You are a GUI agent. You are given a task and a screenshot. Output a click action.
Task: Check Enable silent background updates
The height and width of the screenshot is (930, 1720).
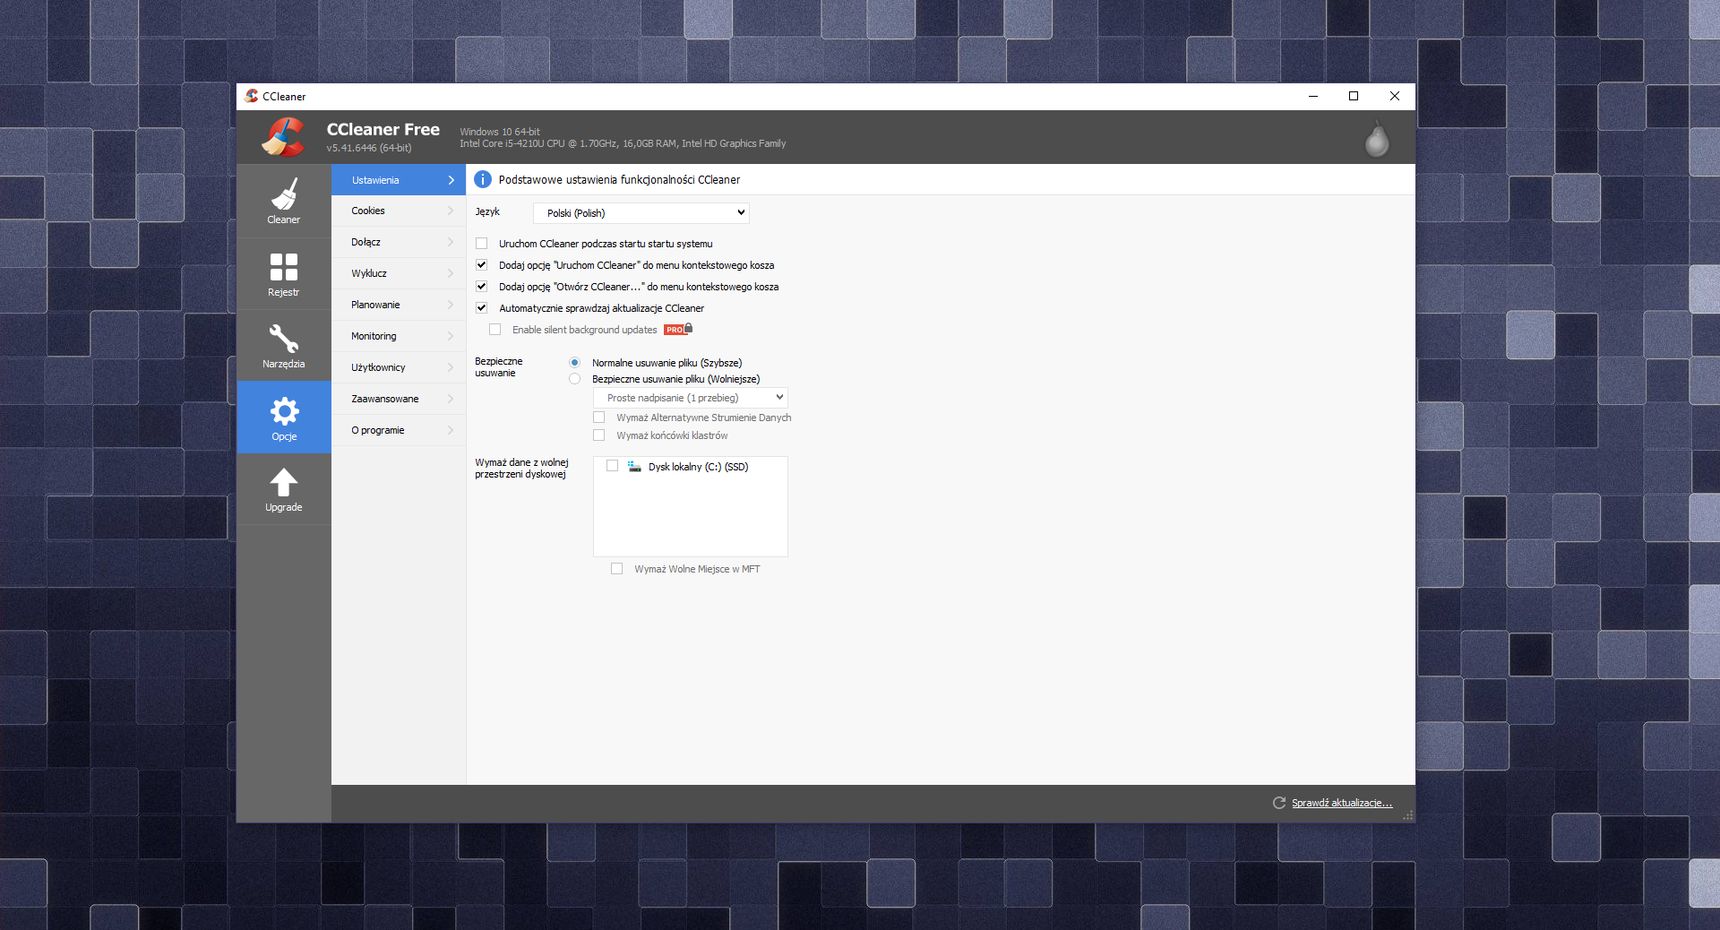point(495,329)
